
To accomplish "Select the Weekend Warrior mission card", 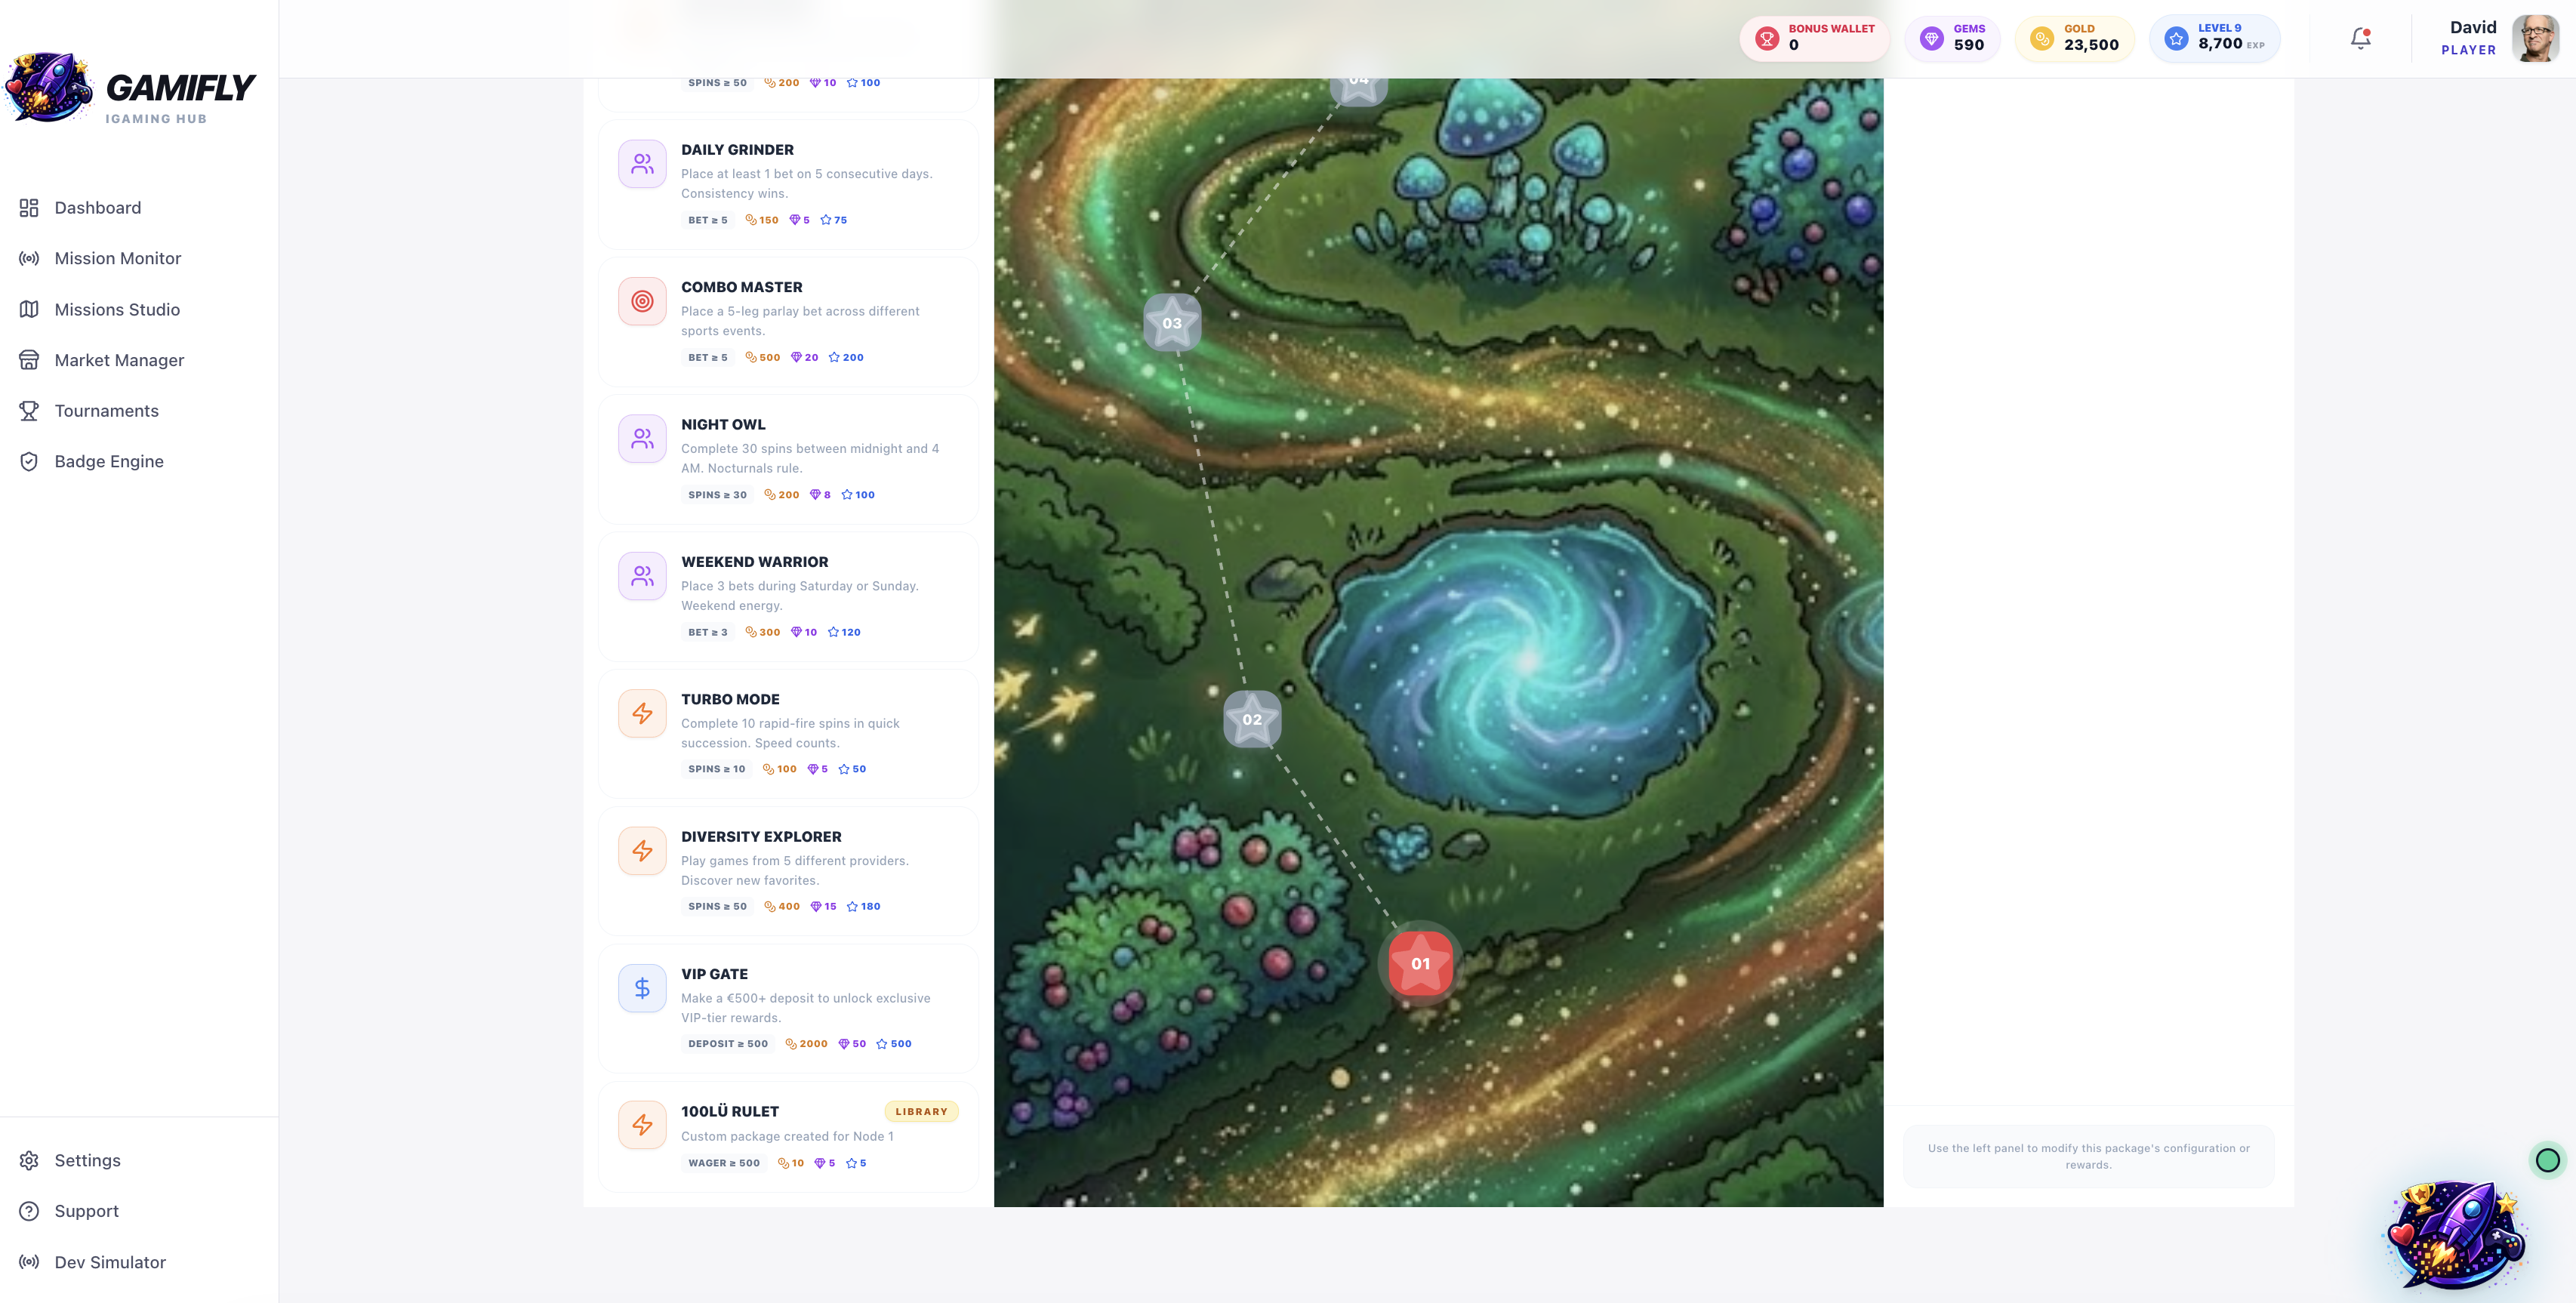I will (788, 596).
